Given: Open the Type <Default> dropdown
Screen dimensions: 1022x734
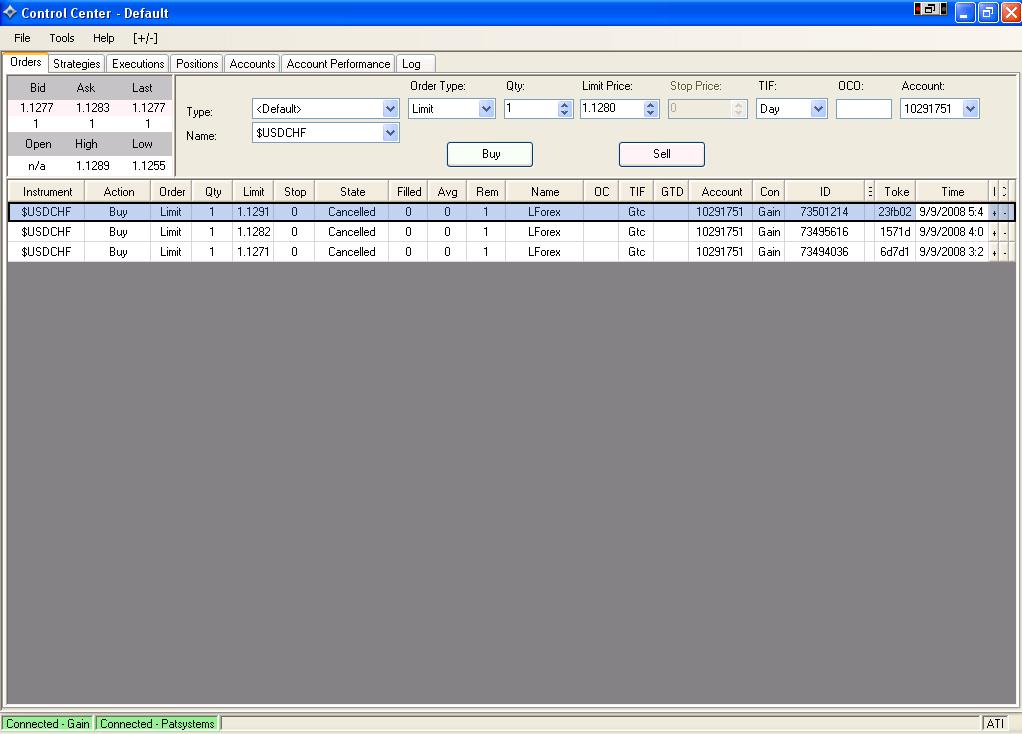Looking at the screenshot, I should 390,109.
